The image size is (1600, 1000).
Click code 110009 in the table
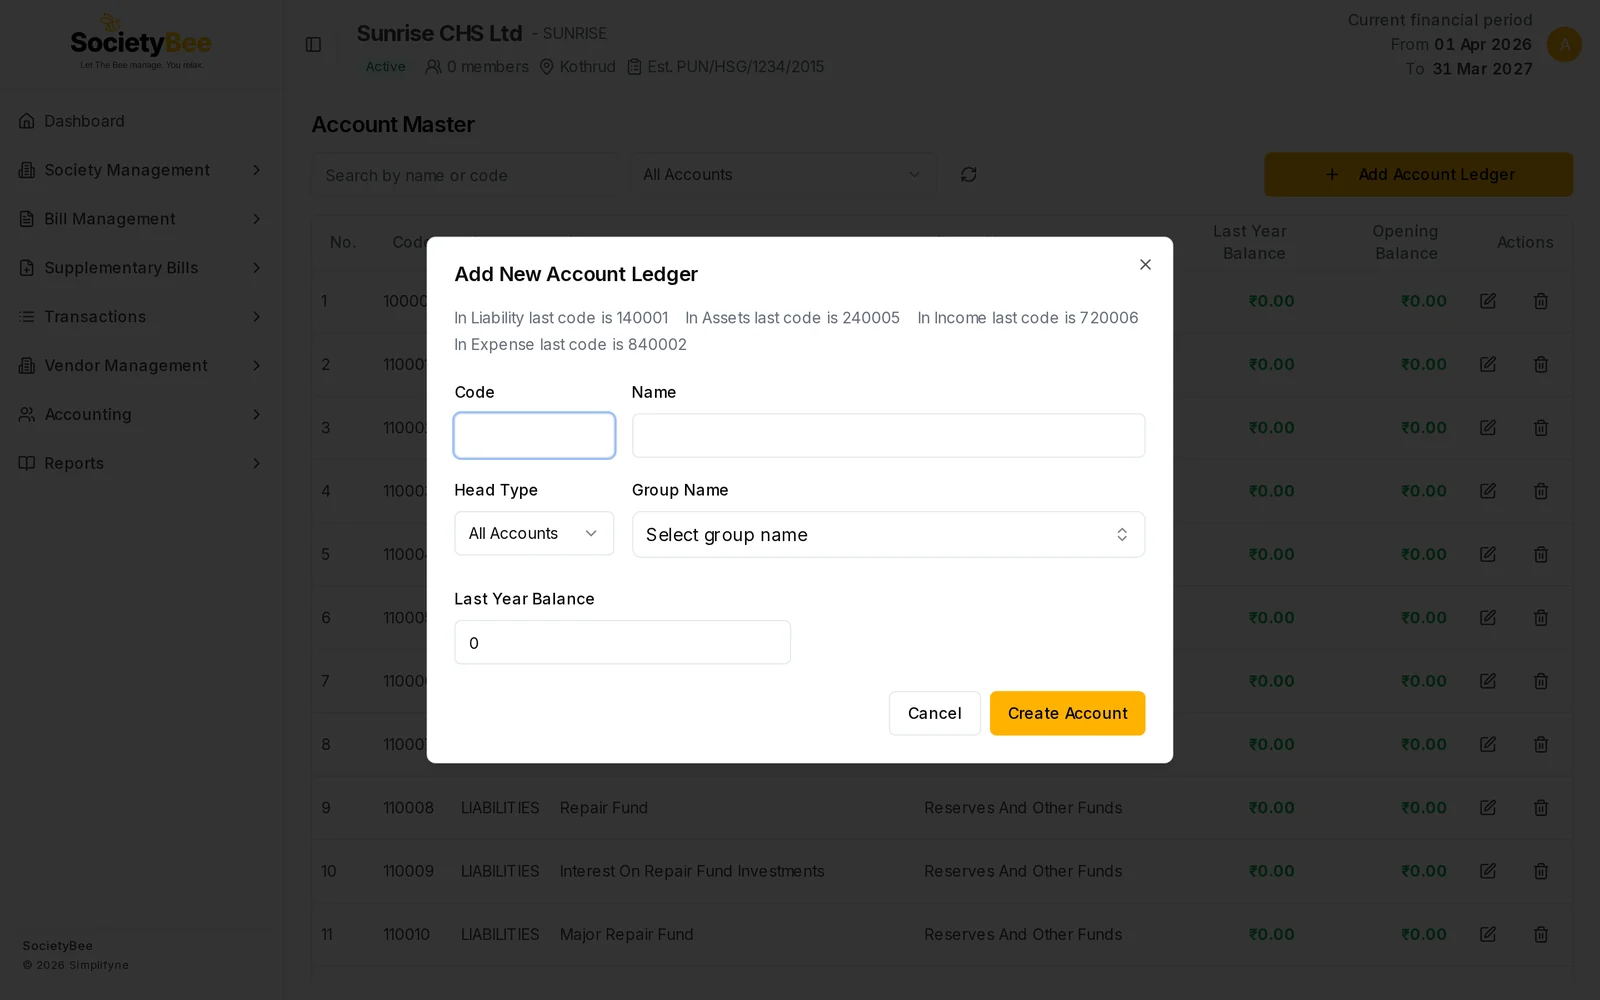[408, 871]
